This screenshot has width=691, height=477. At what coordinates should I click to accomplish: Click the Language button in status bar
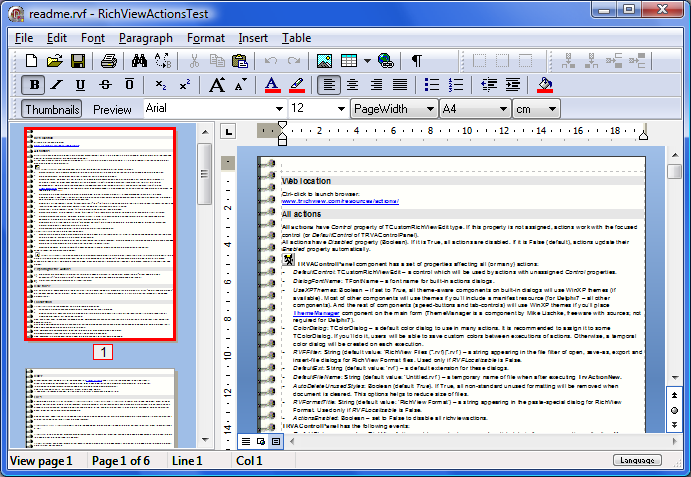point(637,461)
